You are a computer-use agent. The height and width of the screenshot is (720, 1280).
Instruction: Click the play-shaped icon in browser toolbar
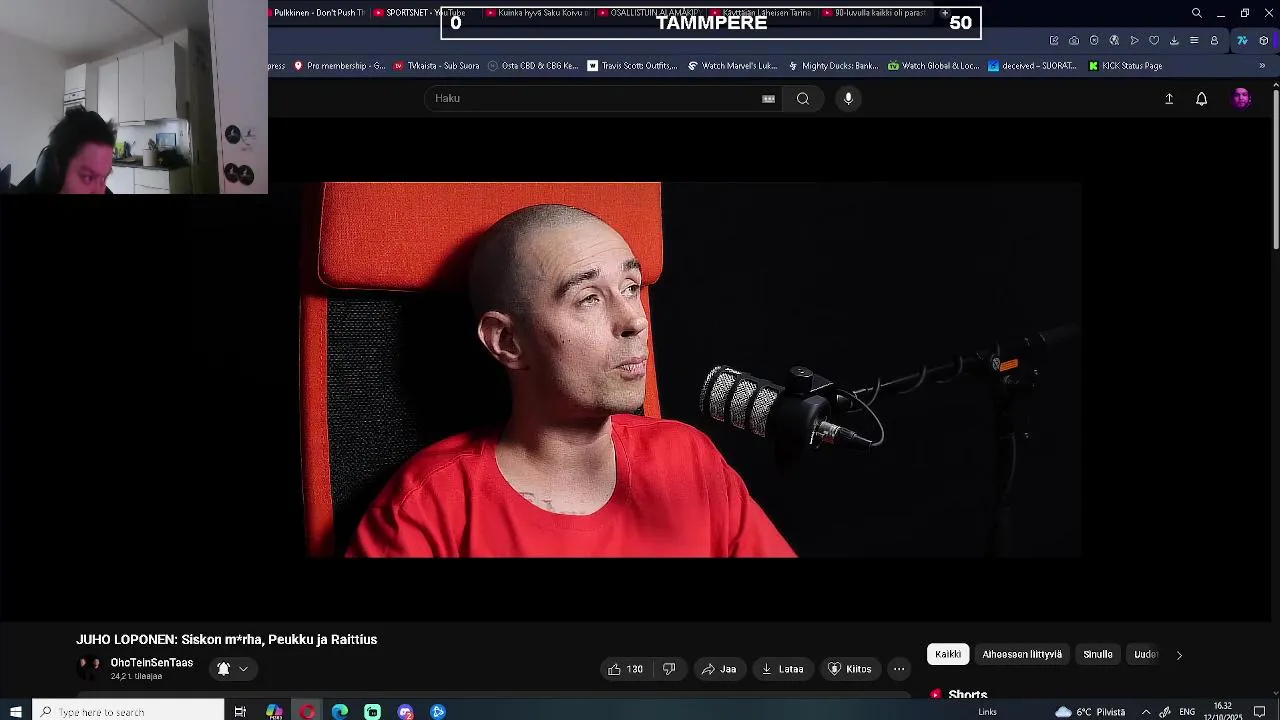(1134, 40)
